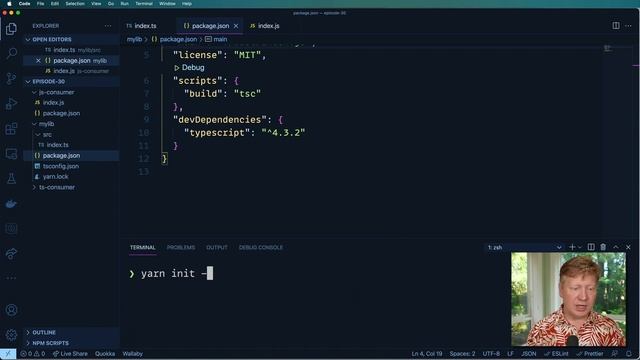Open Source Control view icon

(x=11, y=78)
